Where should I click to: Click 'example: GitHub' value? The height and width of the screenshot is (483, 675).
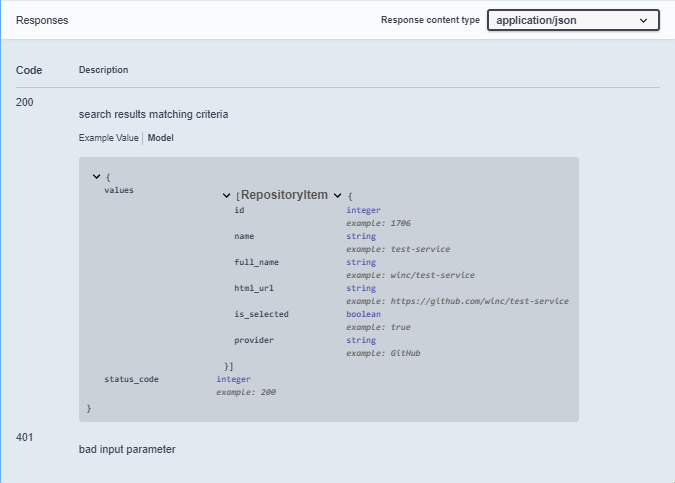click(383, 353)
